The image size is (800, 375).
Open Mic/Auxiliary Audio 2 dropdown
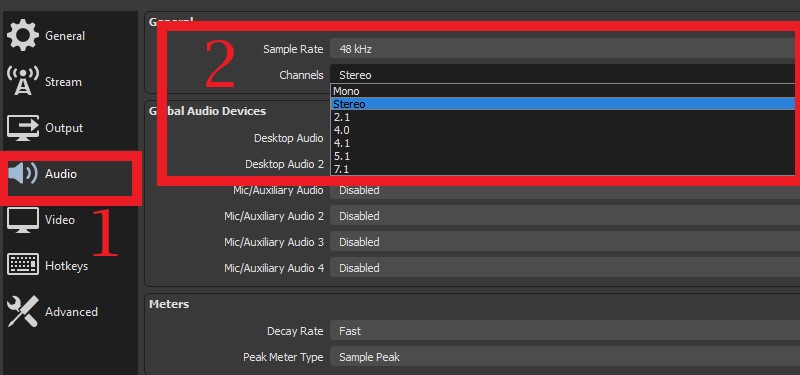click(x=565, y=216)
